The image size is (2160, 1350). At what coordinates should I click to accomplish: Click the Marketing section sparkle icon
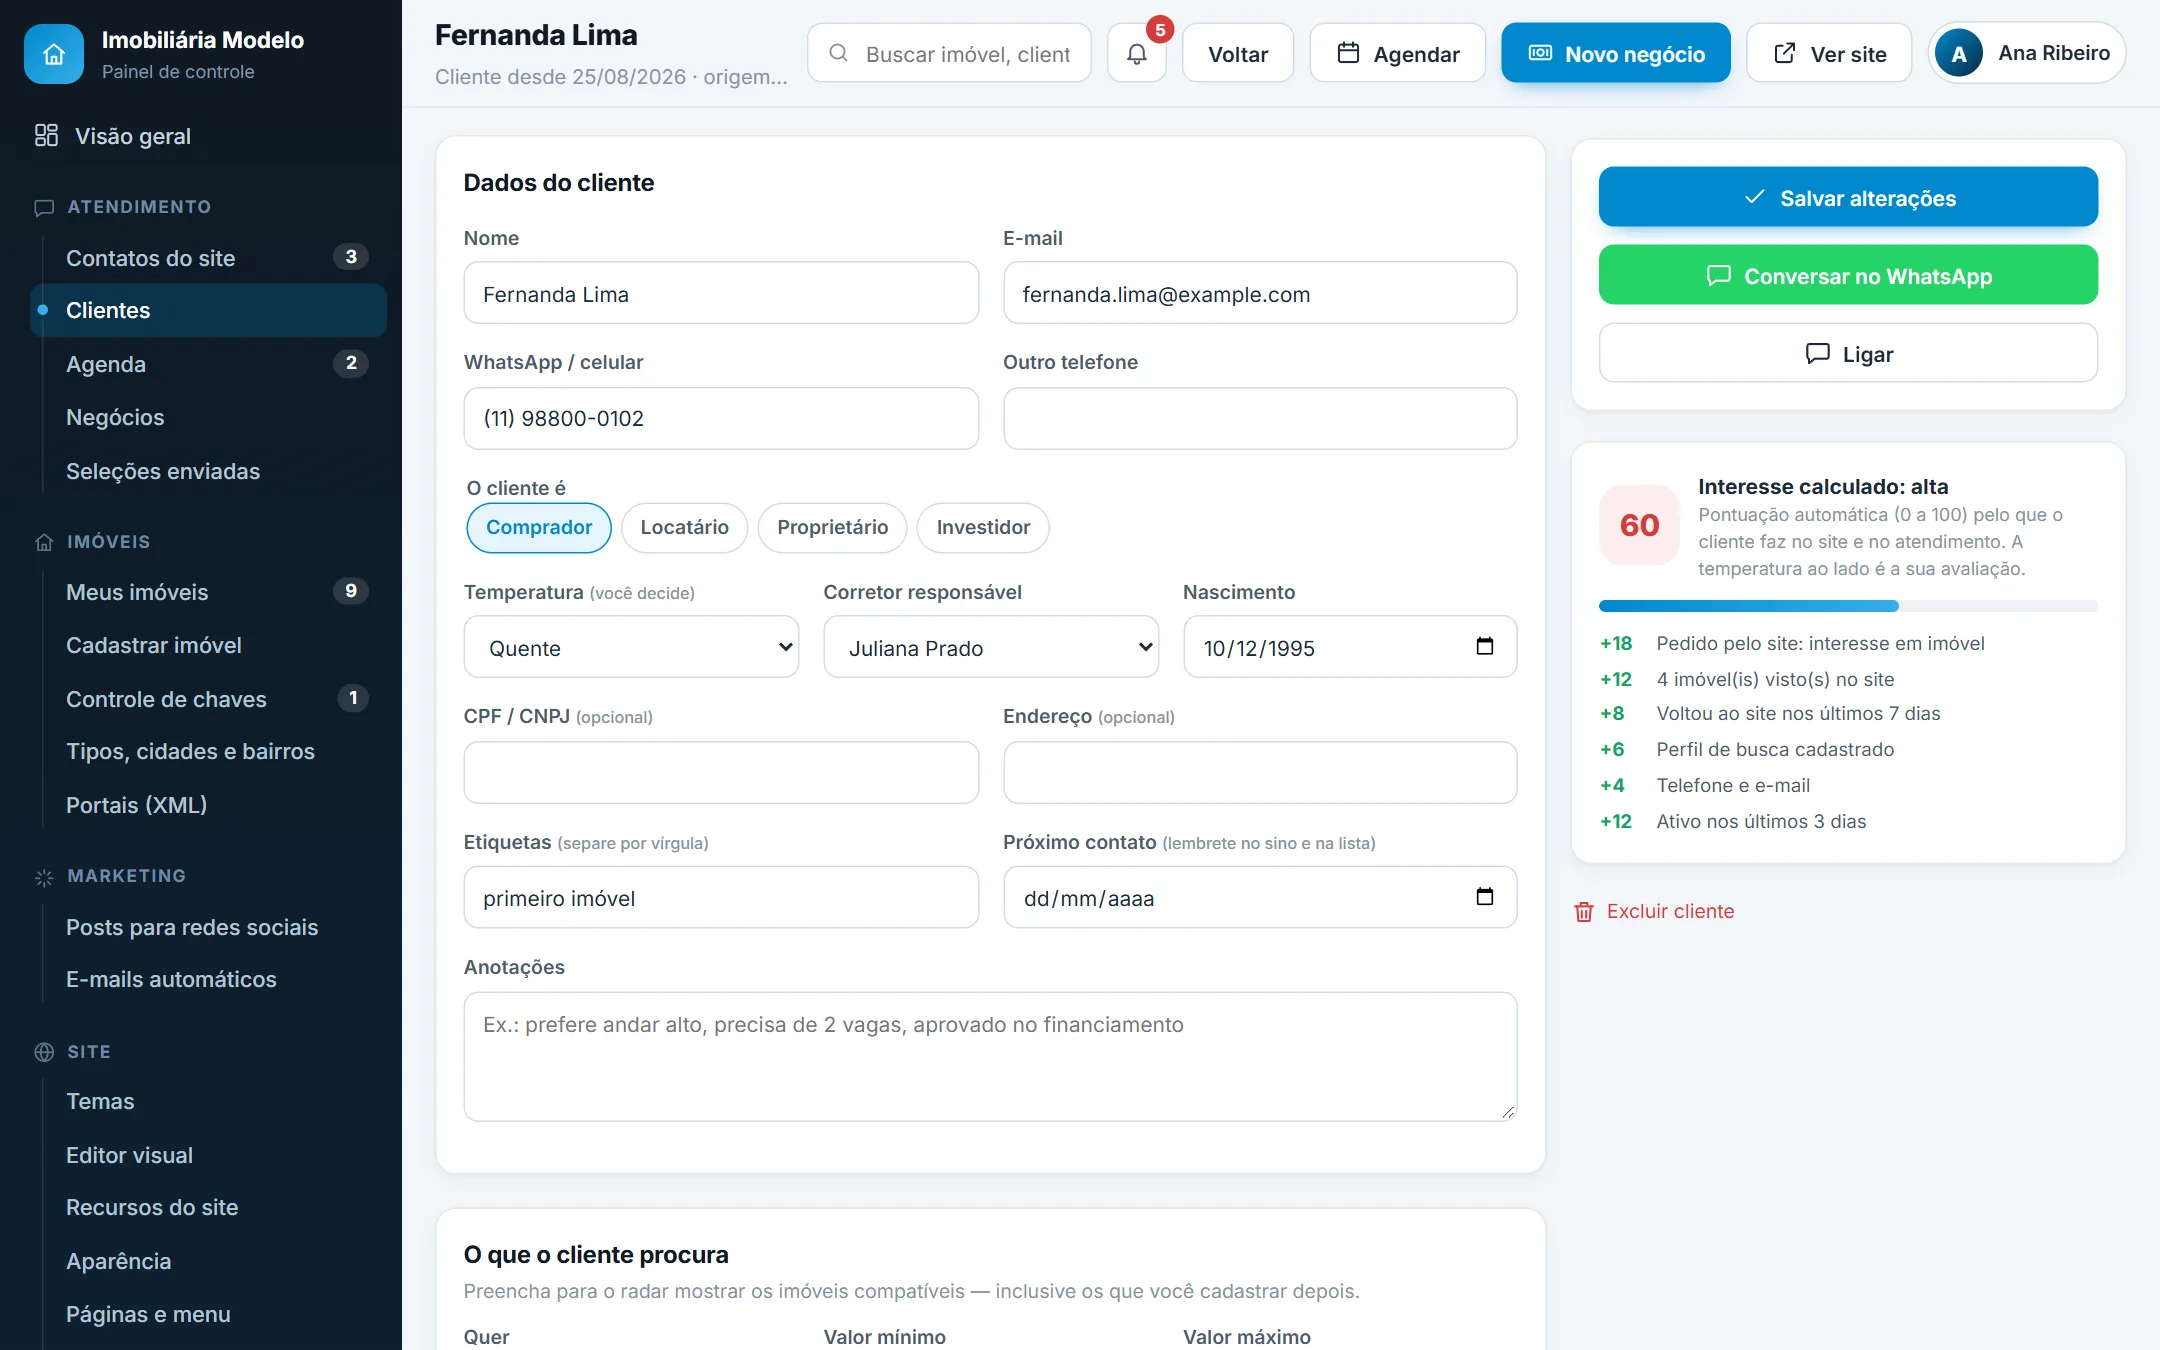[44, 877]
